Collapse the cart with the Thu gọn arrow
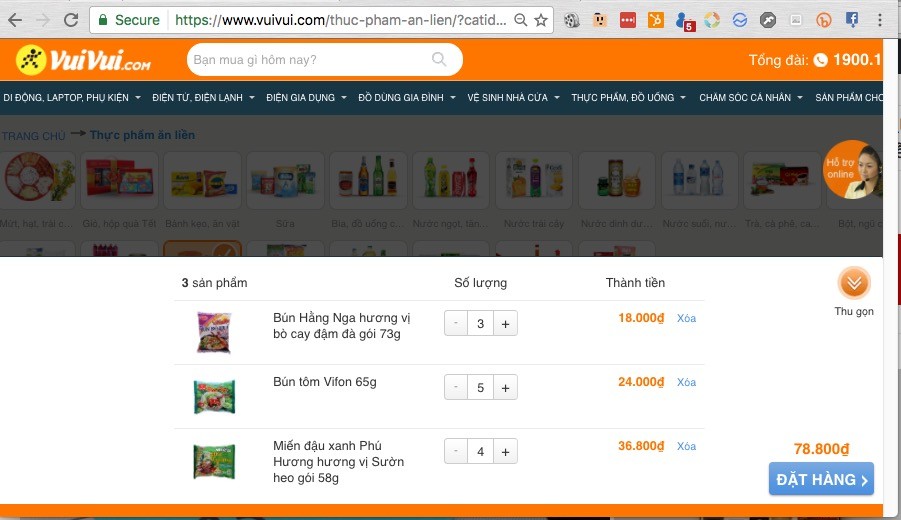Image resolution: width=901 pixels, height=520 pixels. [x=854, y=283]
